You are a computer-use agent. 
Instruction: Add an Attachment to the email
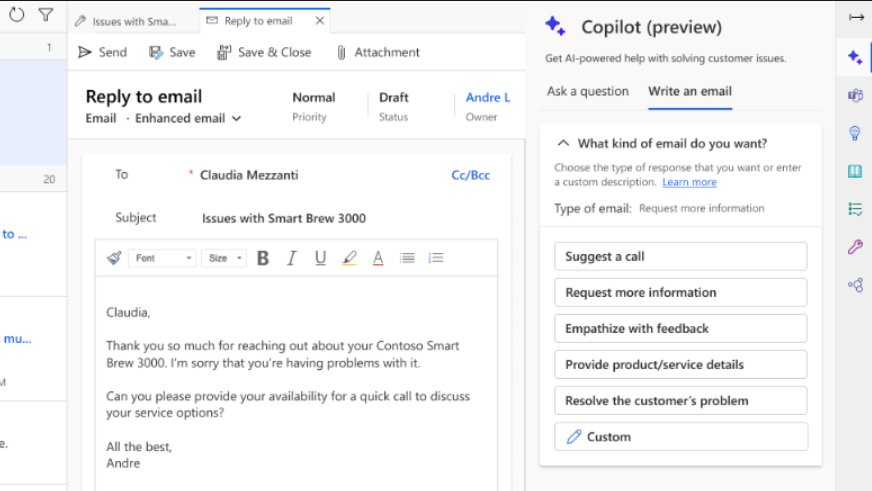(378, 52)
